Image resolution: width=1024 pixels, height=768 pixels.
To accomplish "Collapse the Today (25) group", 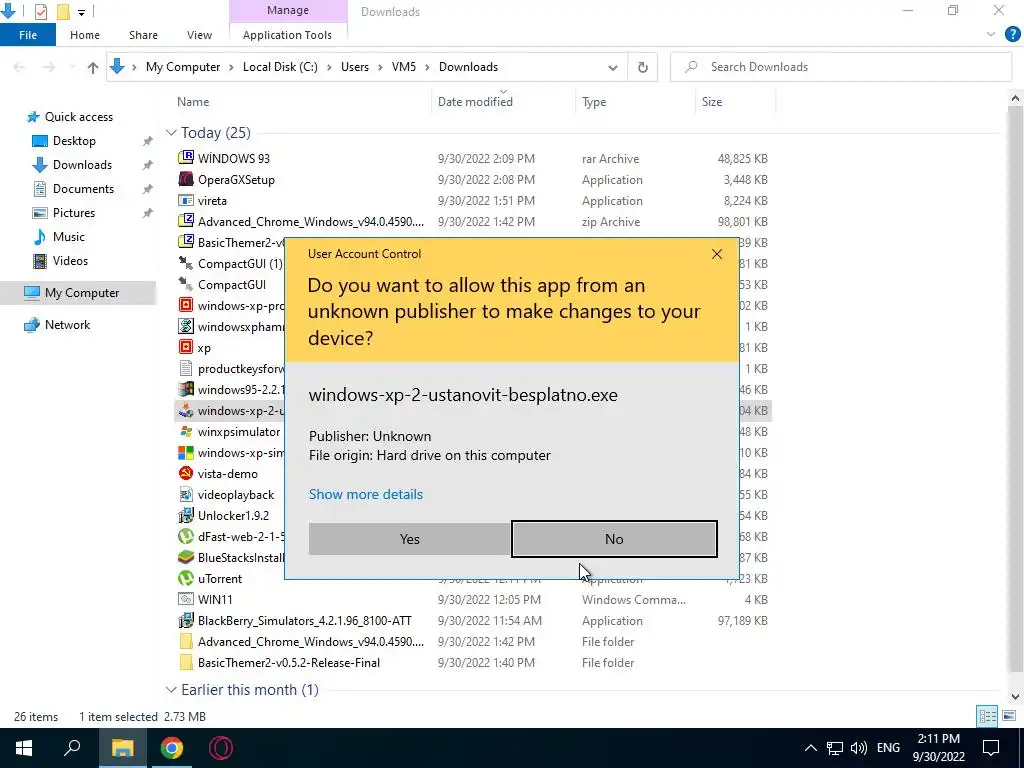I will click(x=171, y=133).
